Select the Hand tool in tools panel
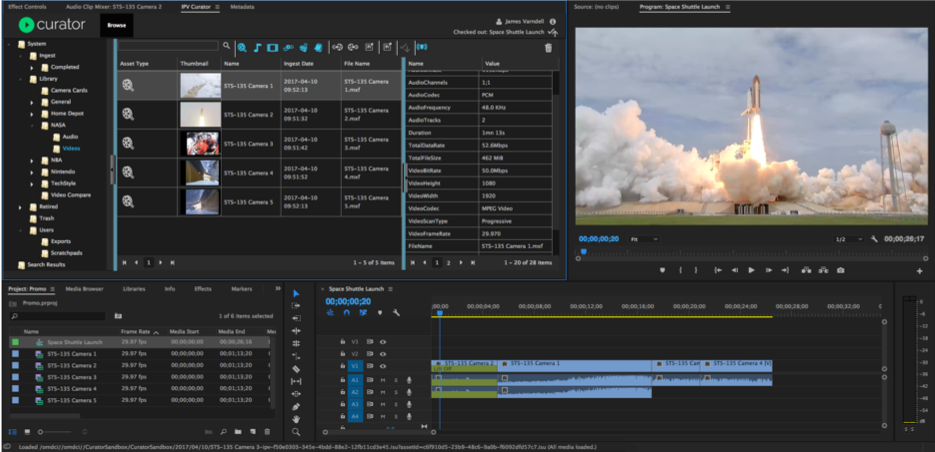935x452 pixels. 296,419
